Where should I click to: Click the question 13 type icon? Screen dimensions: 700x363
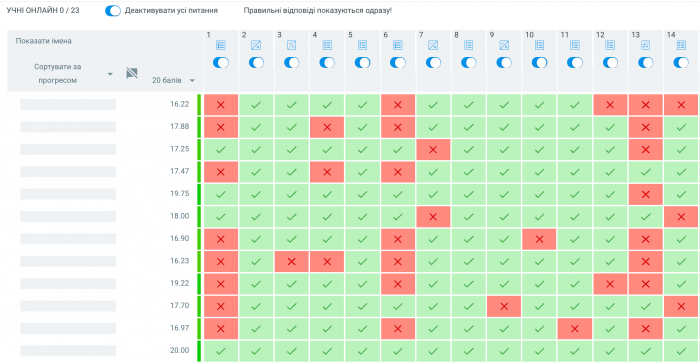point(646,45)
